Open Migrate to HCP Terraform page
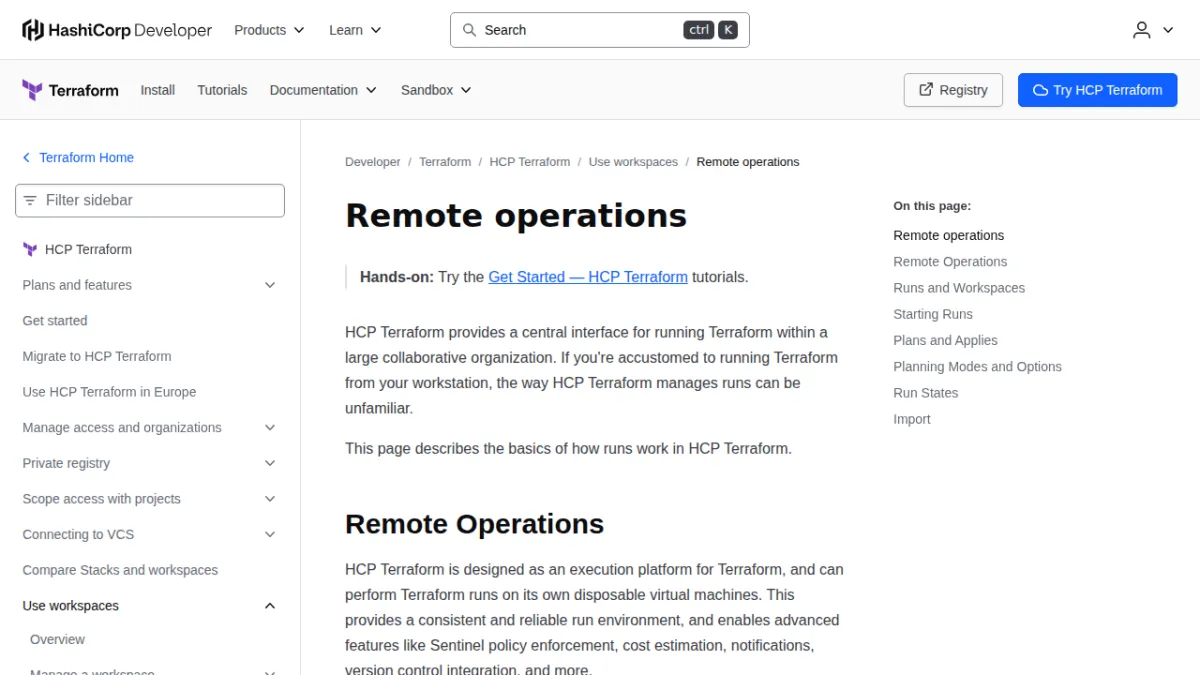The image size is (1200, 675). tap(97, 356)
